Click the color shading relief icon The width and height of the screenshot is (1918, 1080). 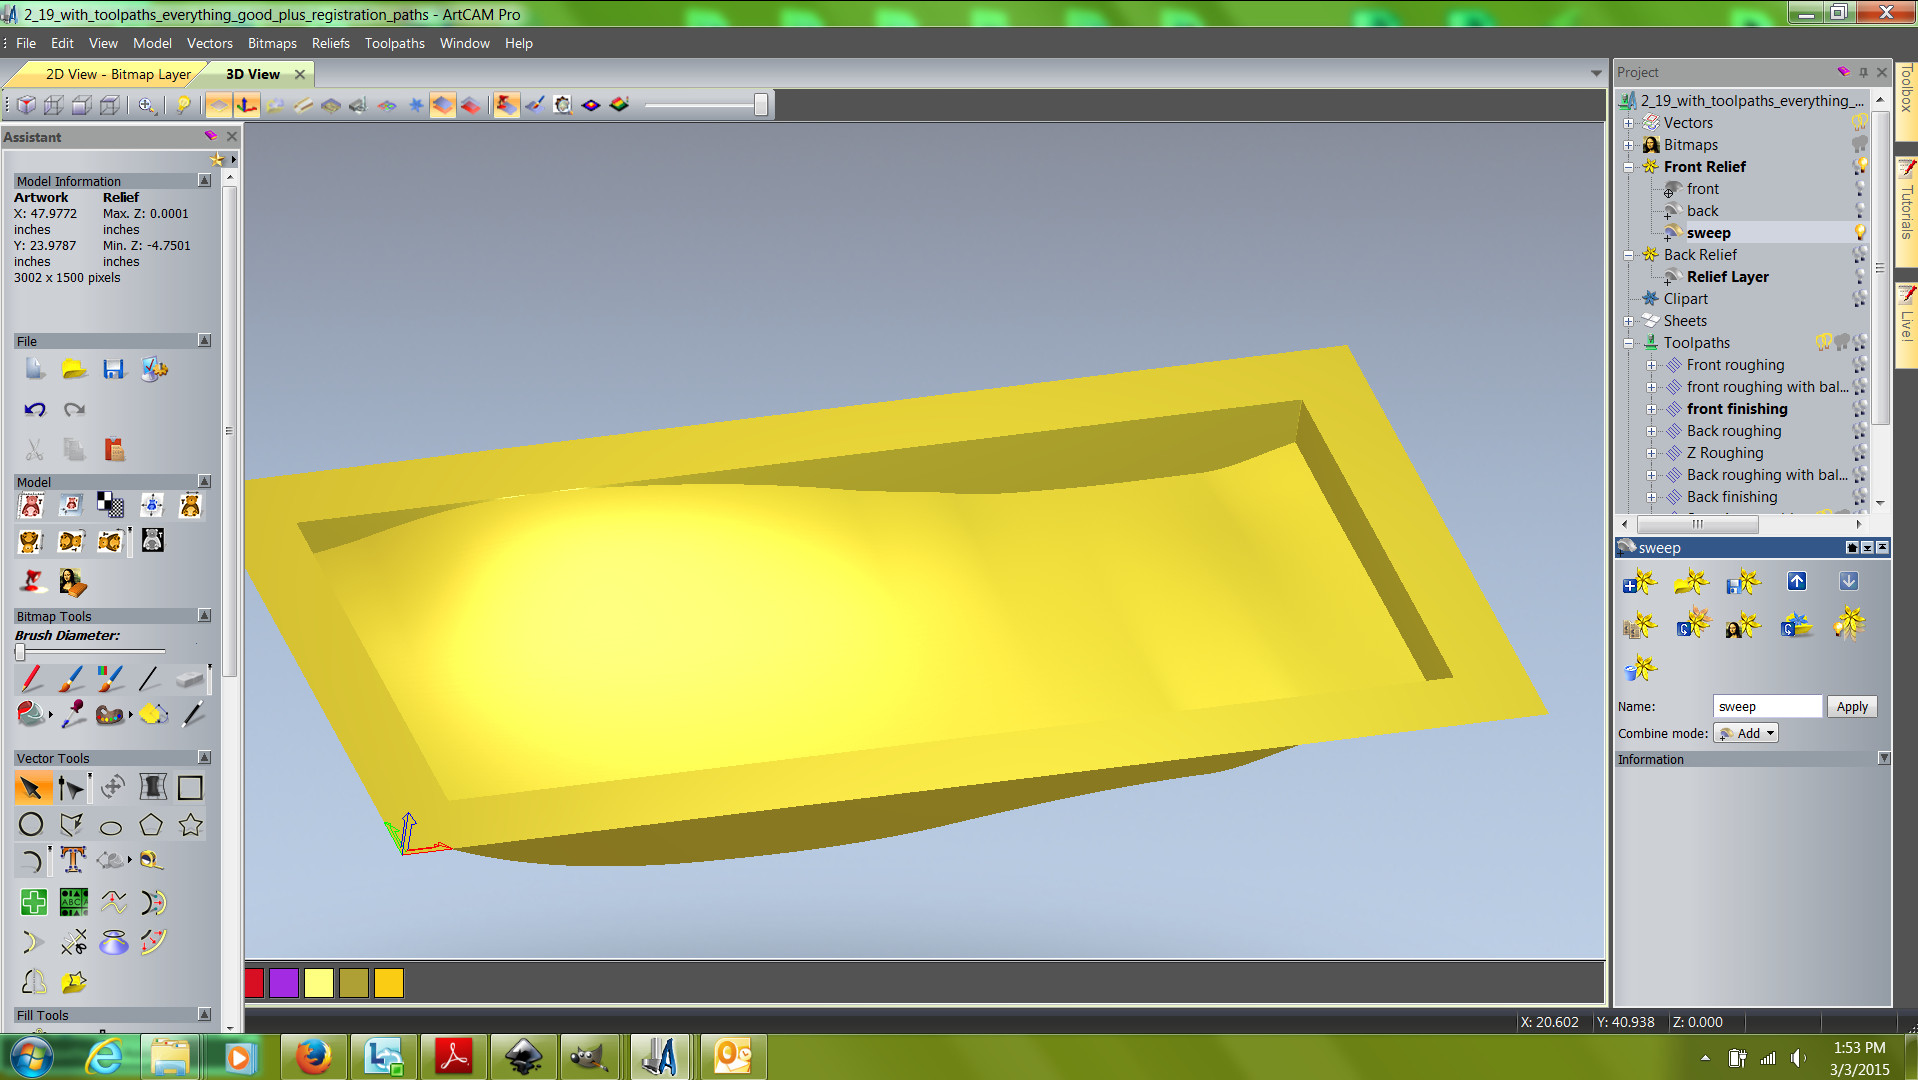tap(619, 105)
